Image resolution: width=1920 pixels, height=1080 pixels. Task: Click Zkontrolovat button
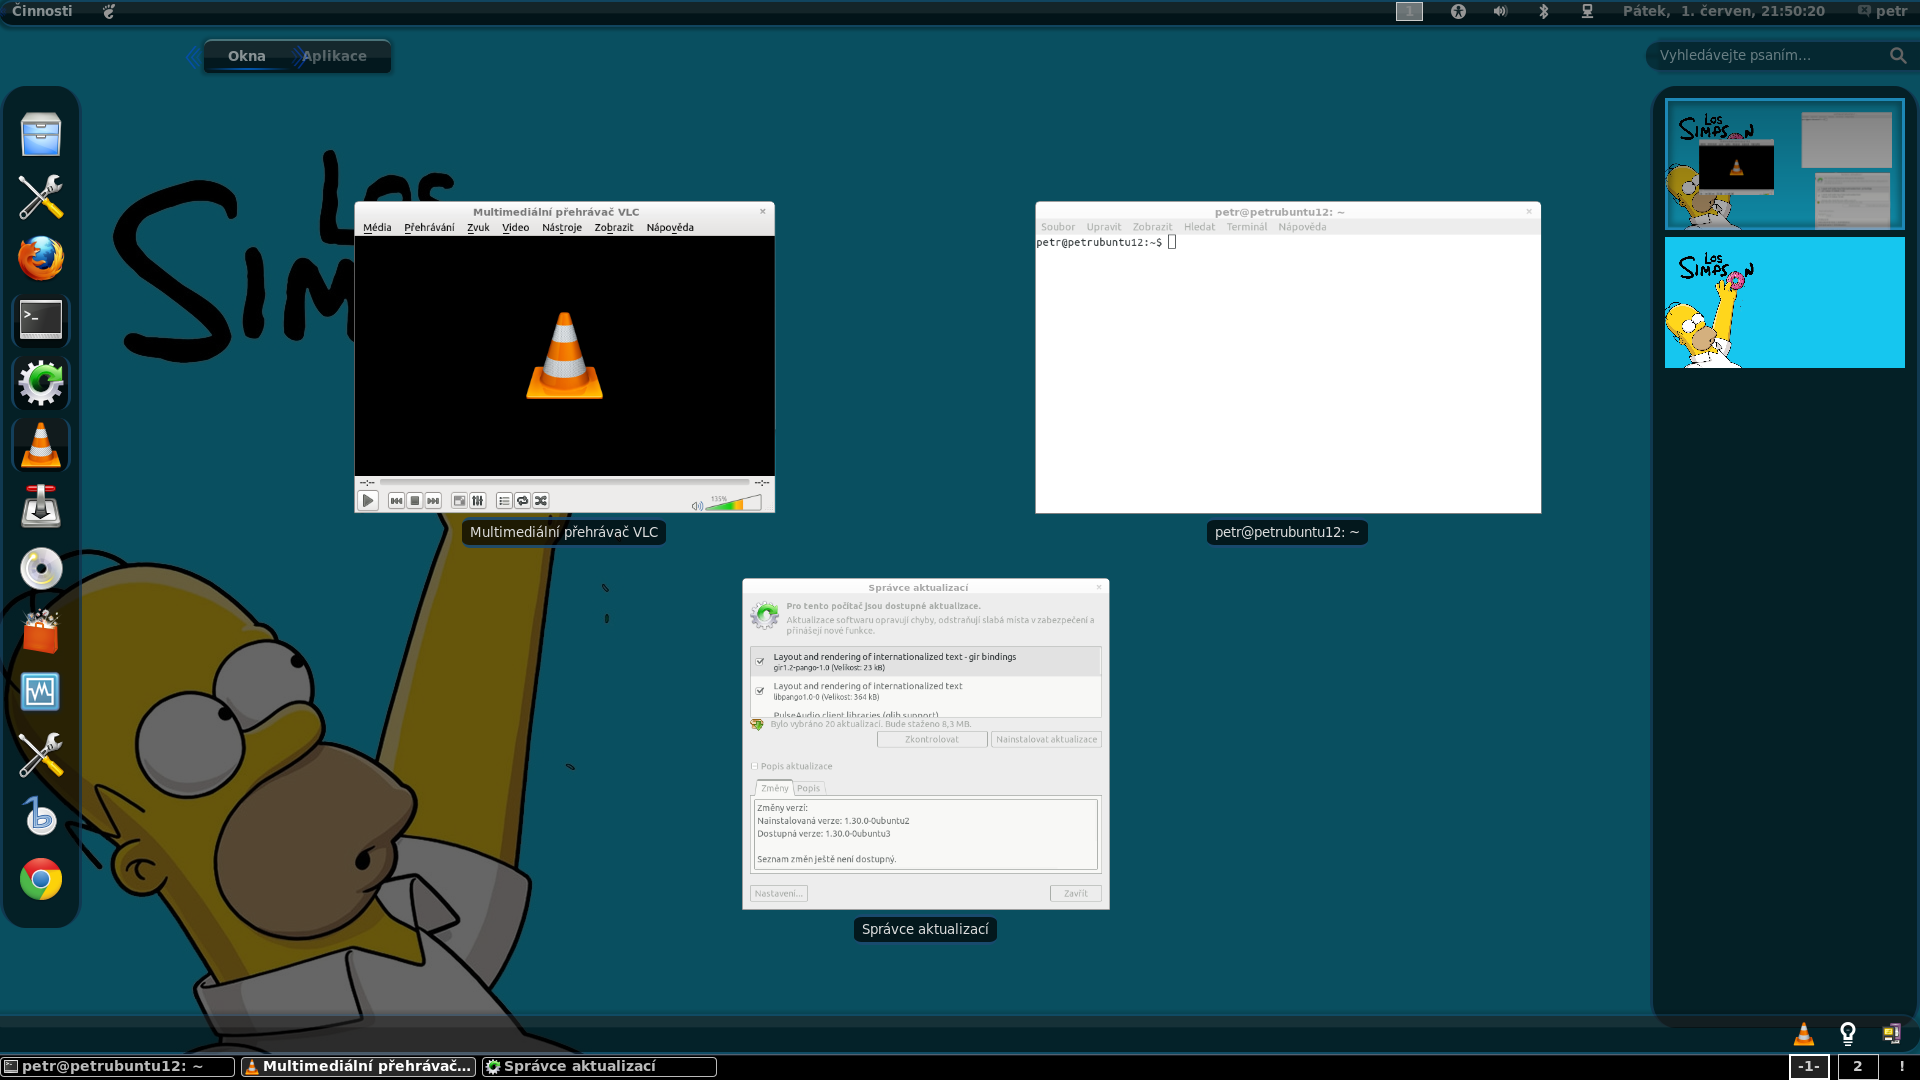coord(932,740)
